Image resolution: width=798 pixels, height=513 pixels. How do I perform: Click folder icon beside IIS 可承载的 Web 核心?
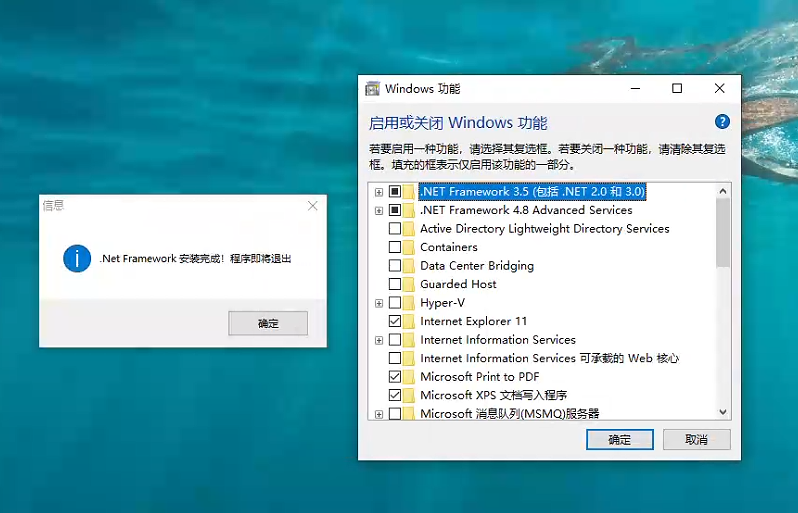[409, 358]
